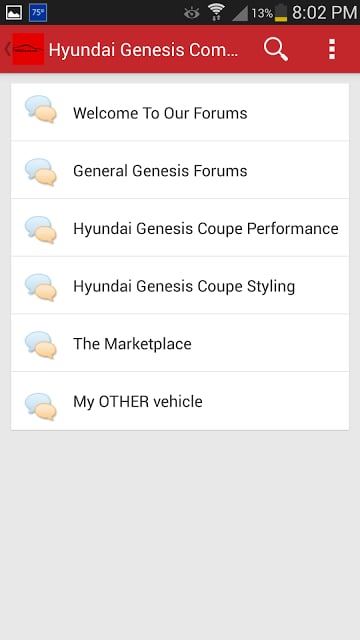Tap chat bubble icon beside Coupe Performance
Screen dimensions: 360x640
click(40, 229)
